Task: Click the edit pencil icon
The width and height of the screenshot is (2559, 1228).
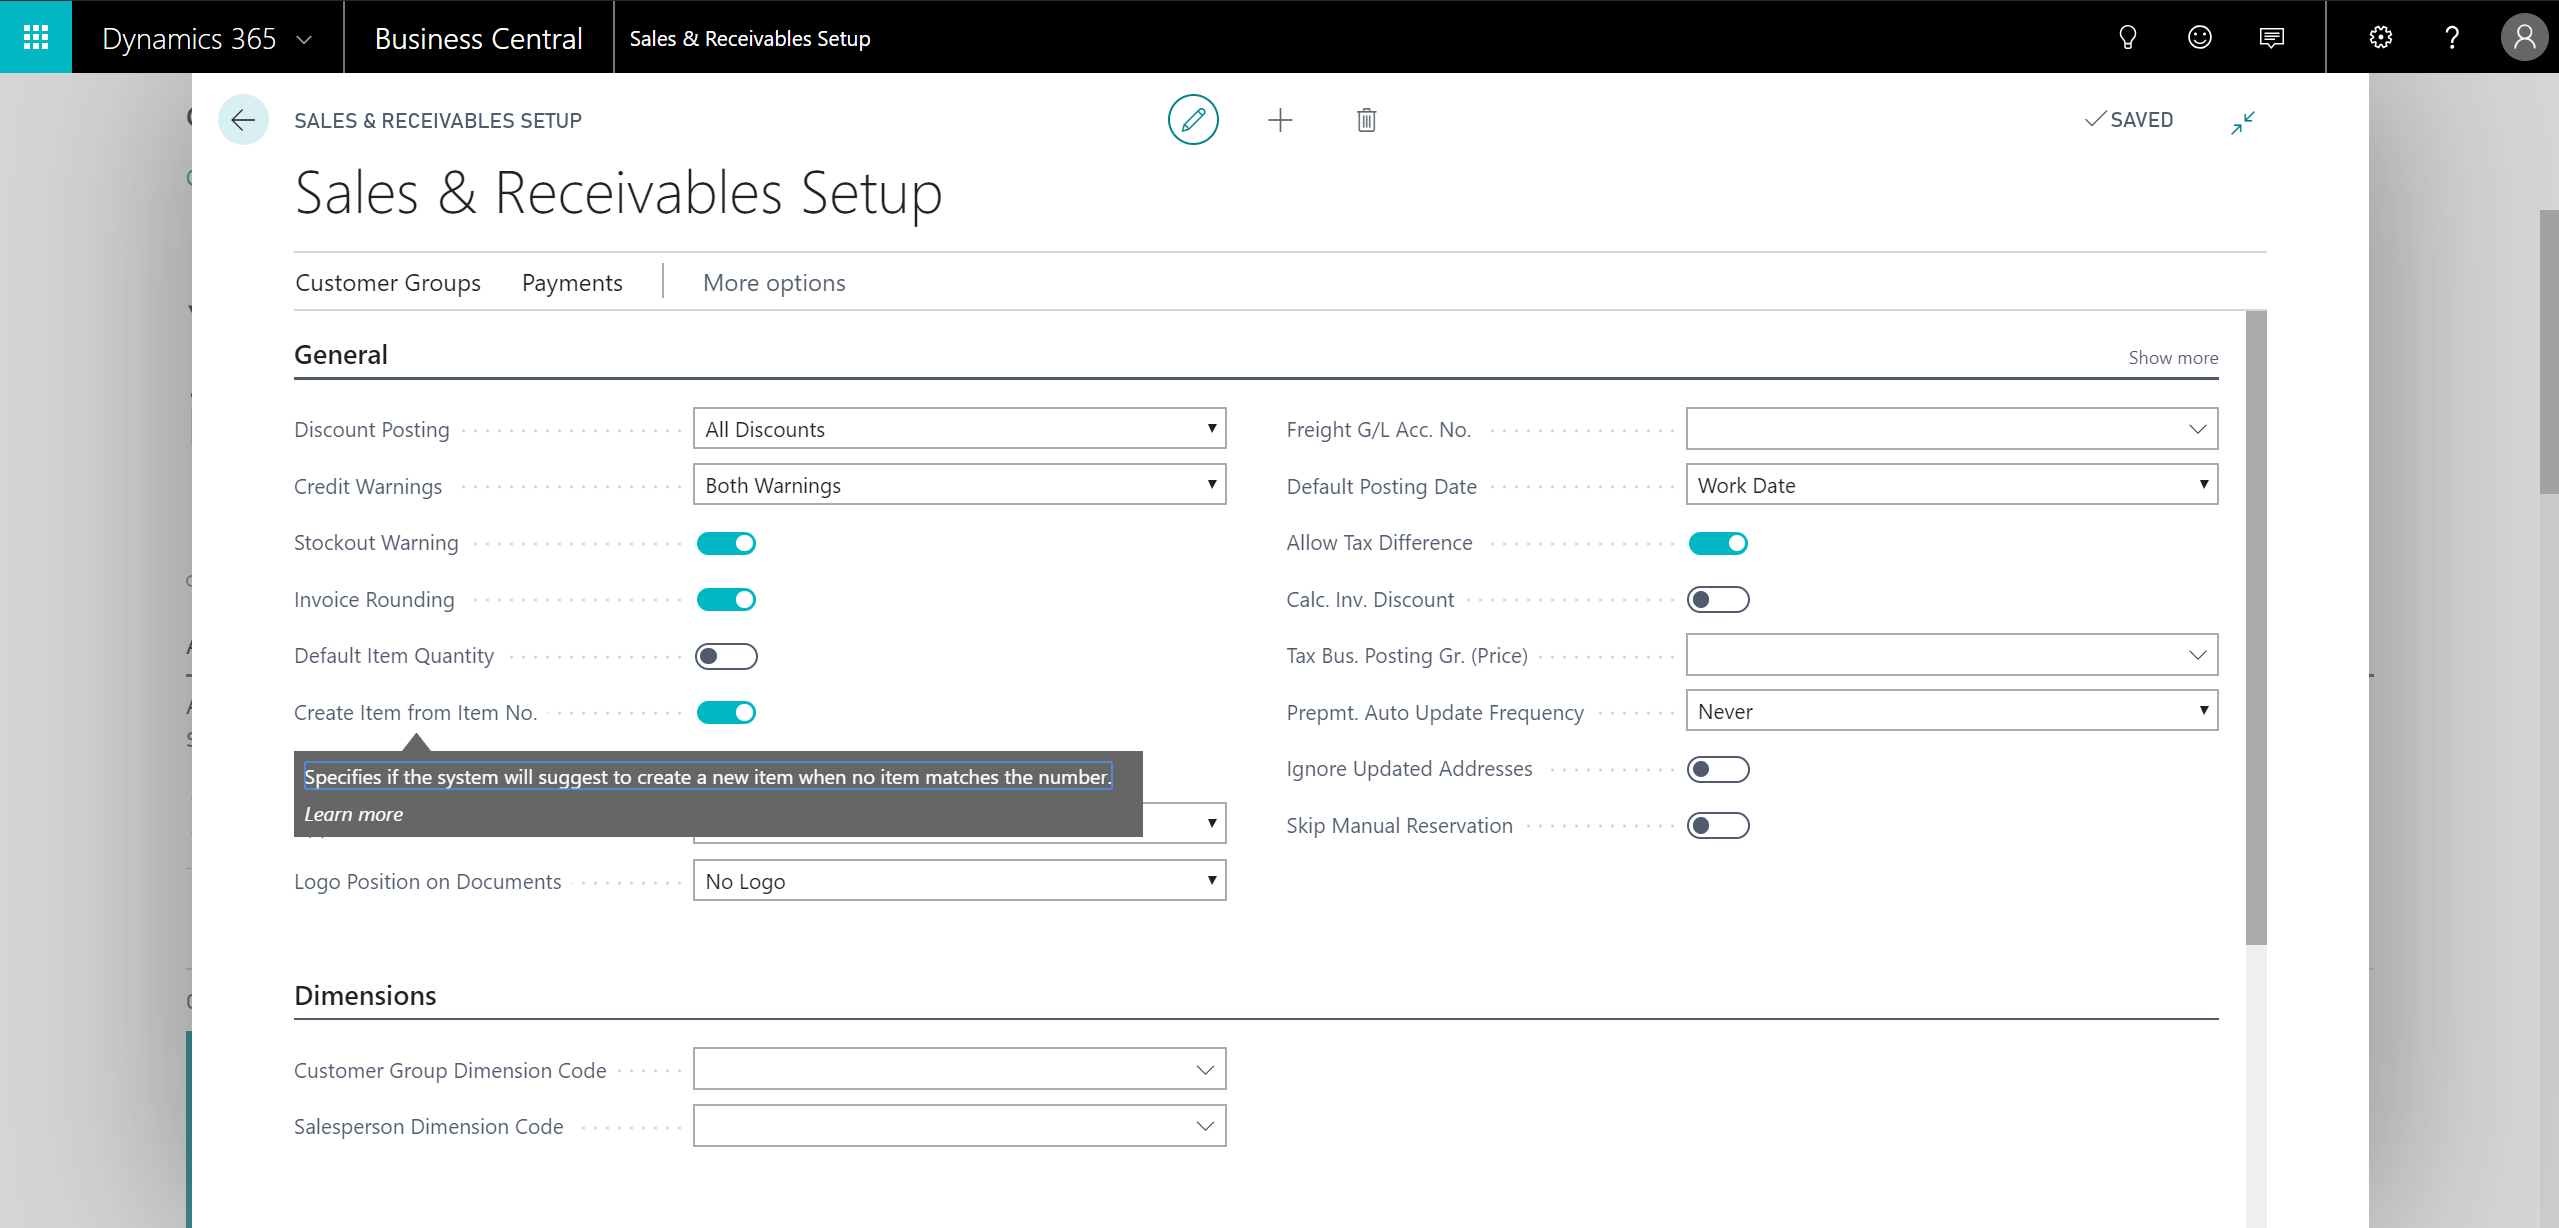Action: 1193,118
